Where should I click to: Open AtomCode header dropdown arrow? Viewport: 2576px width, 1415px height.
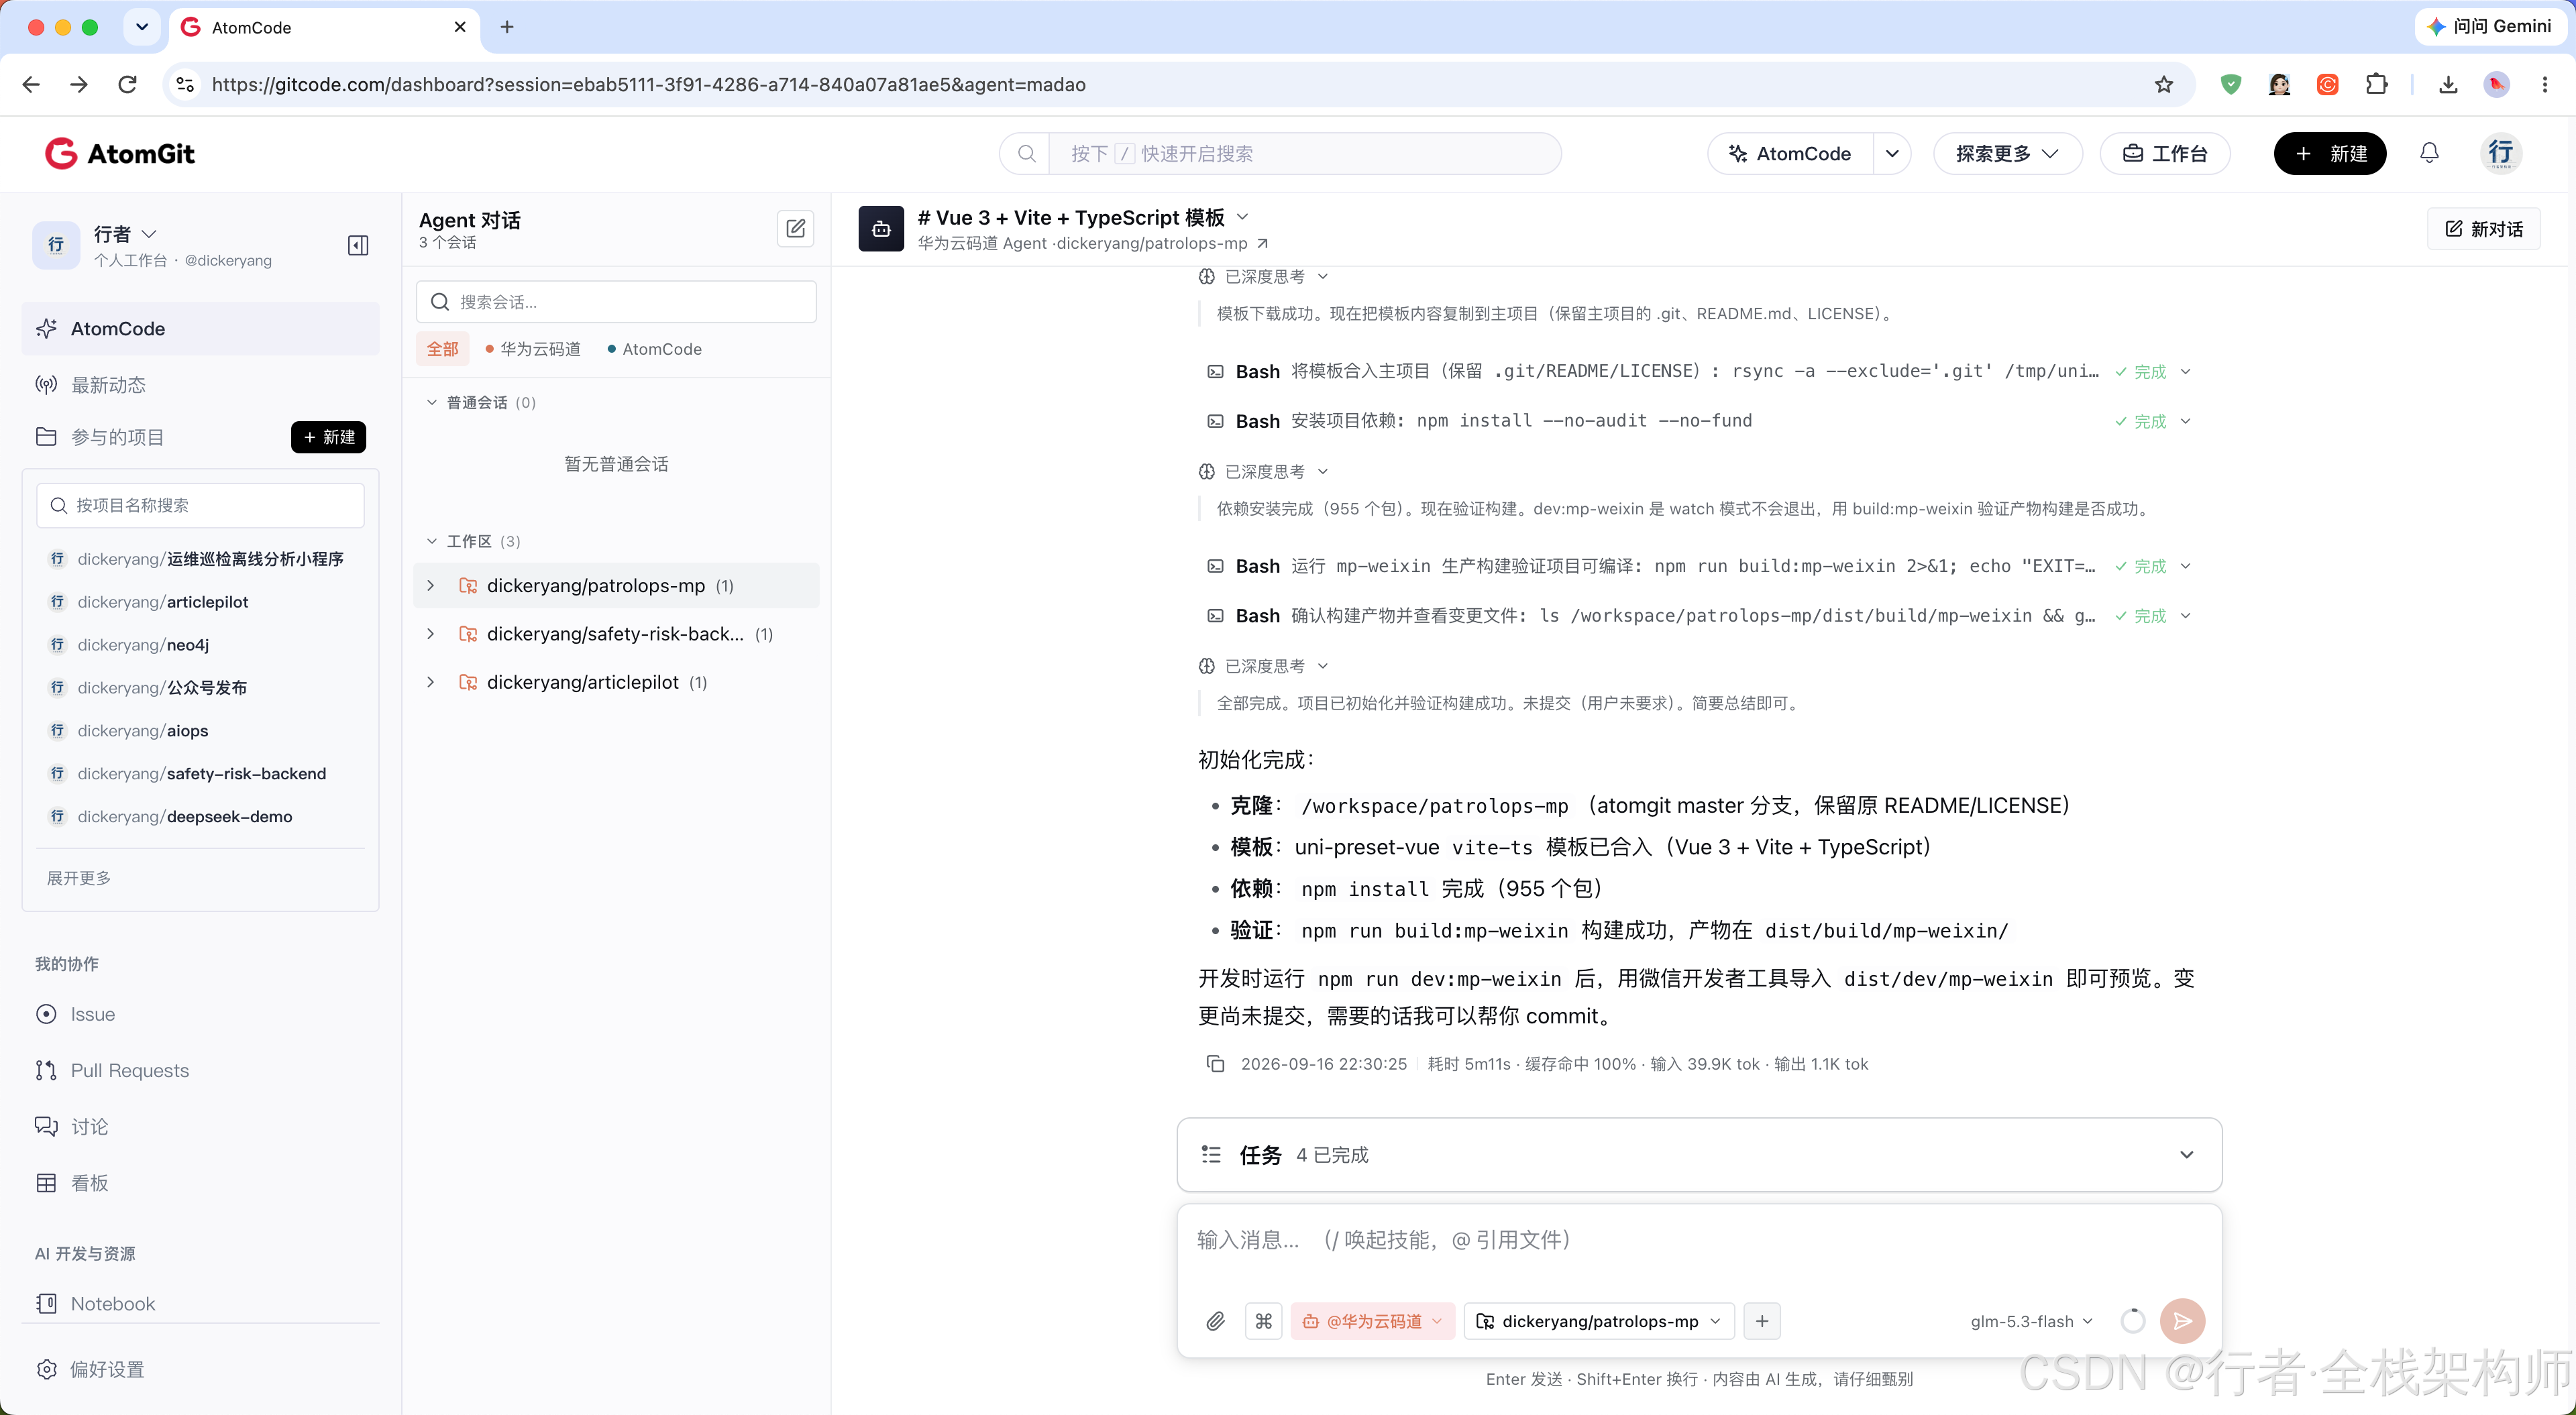coord(1892,153)
